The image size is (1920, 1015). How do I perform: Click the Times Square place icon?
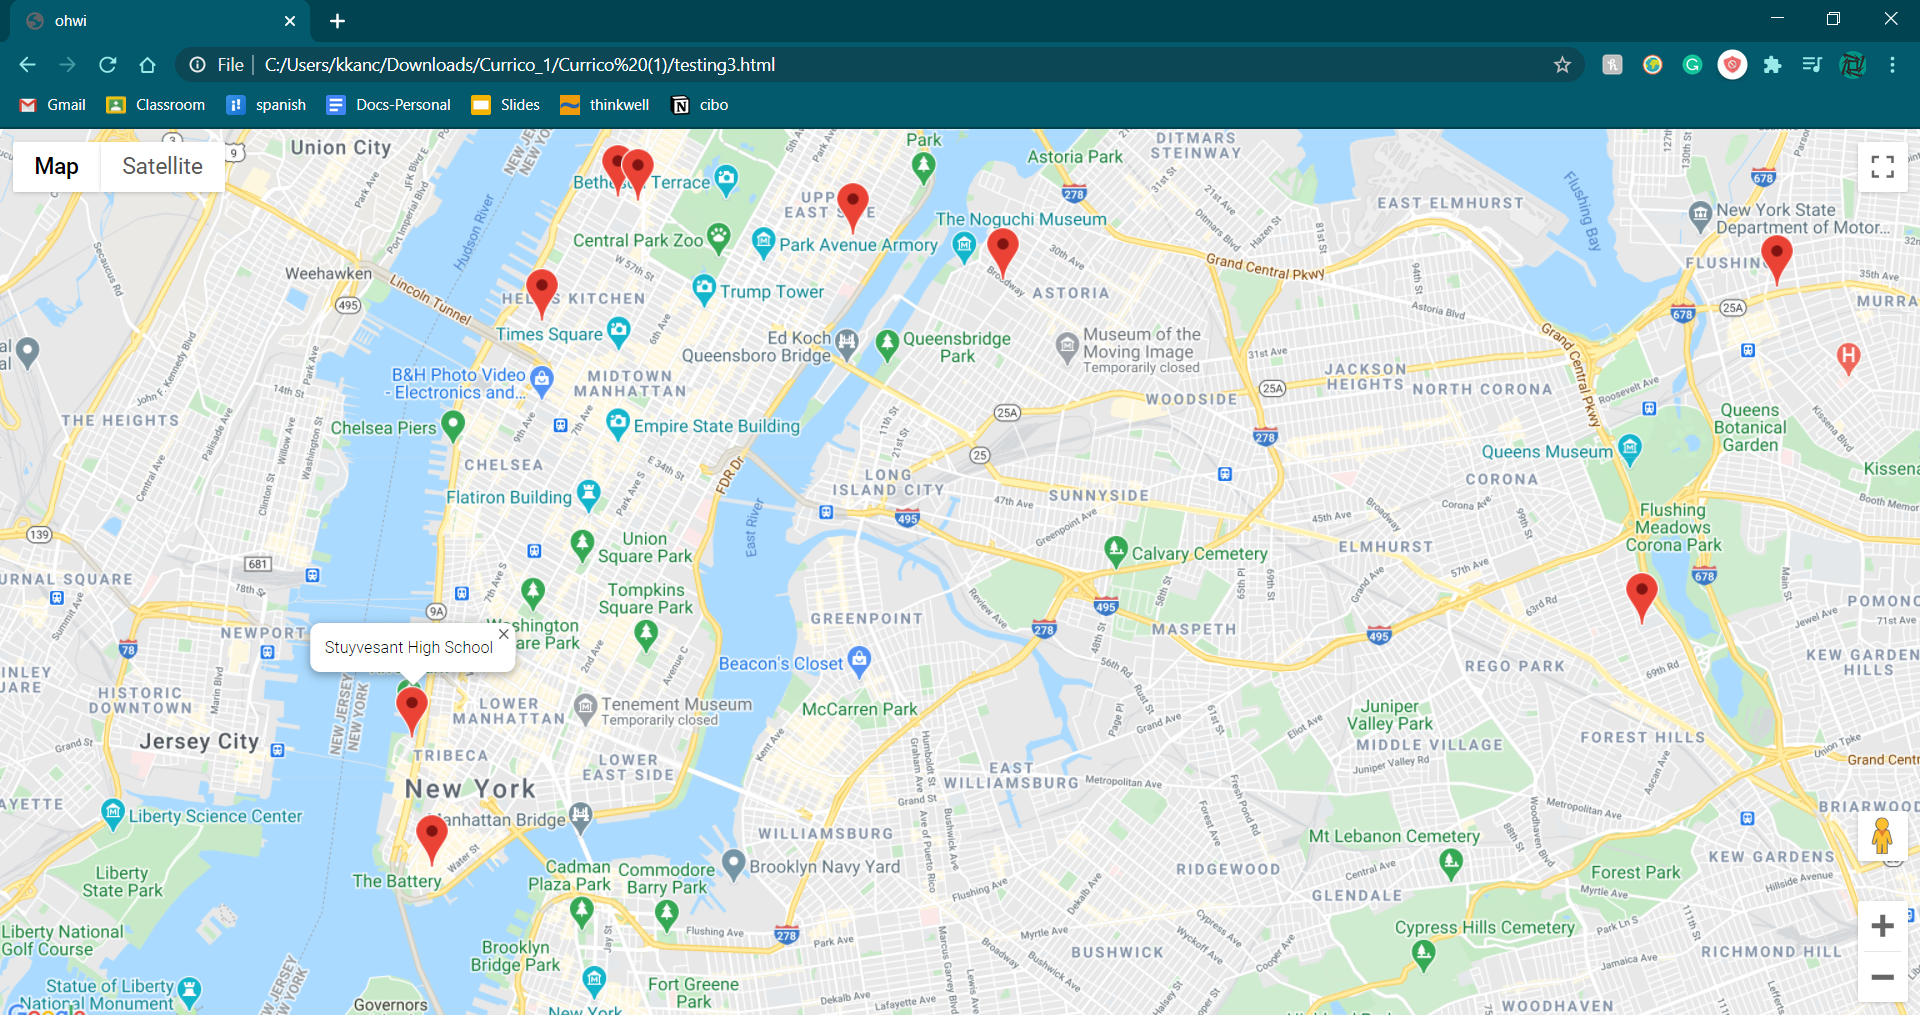click(619, 331)
